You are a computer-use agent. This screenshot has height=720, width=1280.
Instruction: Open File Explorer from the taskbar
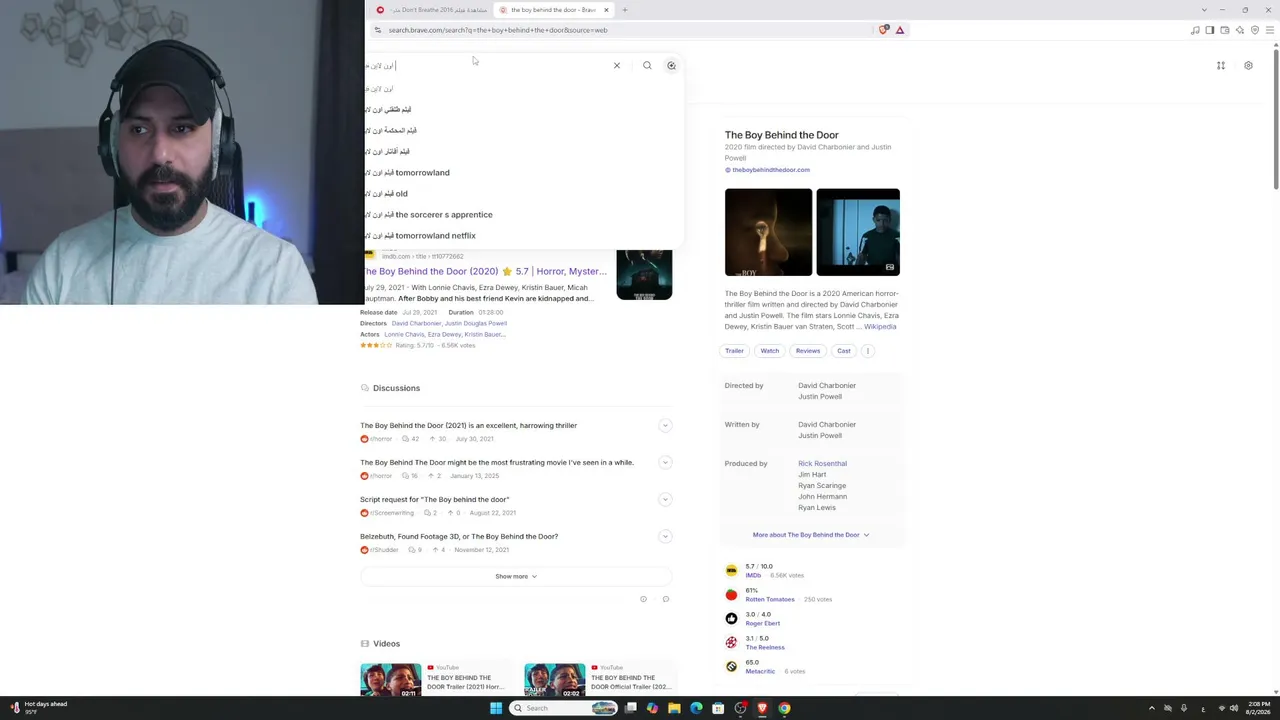coord(674,708)
